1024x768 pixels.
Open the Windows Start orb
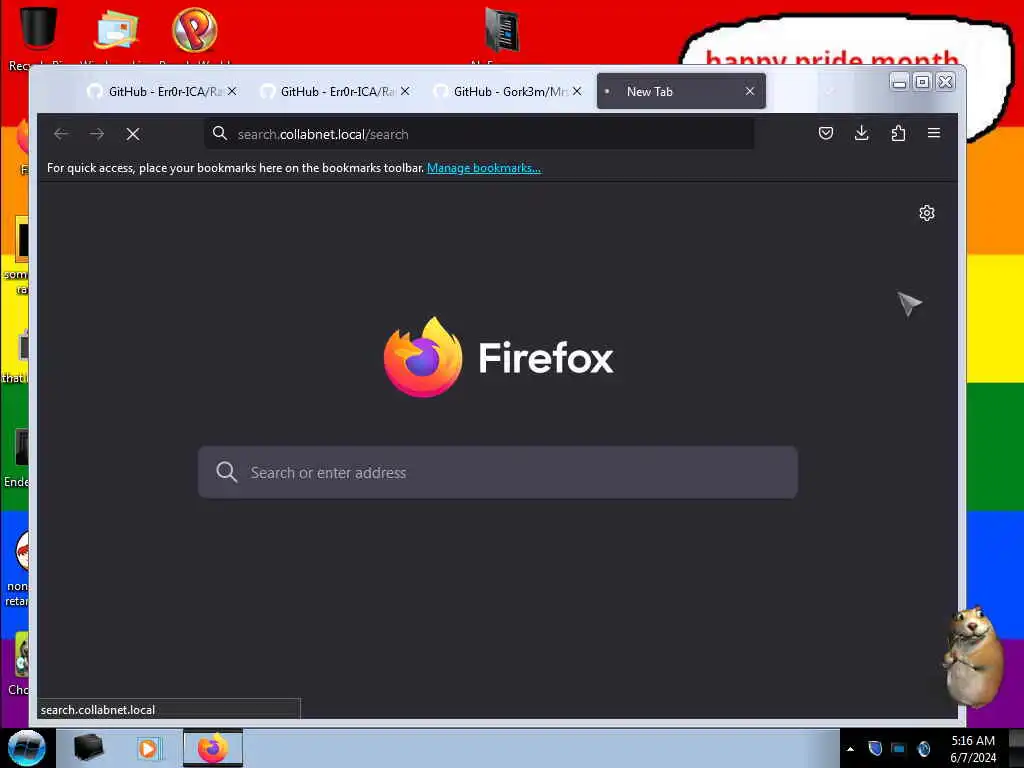pyautogui.click(x=26, y=748)
